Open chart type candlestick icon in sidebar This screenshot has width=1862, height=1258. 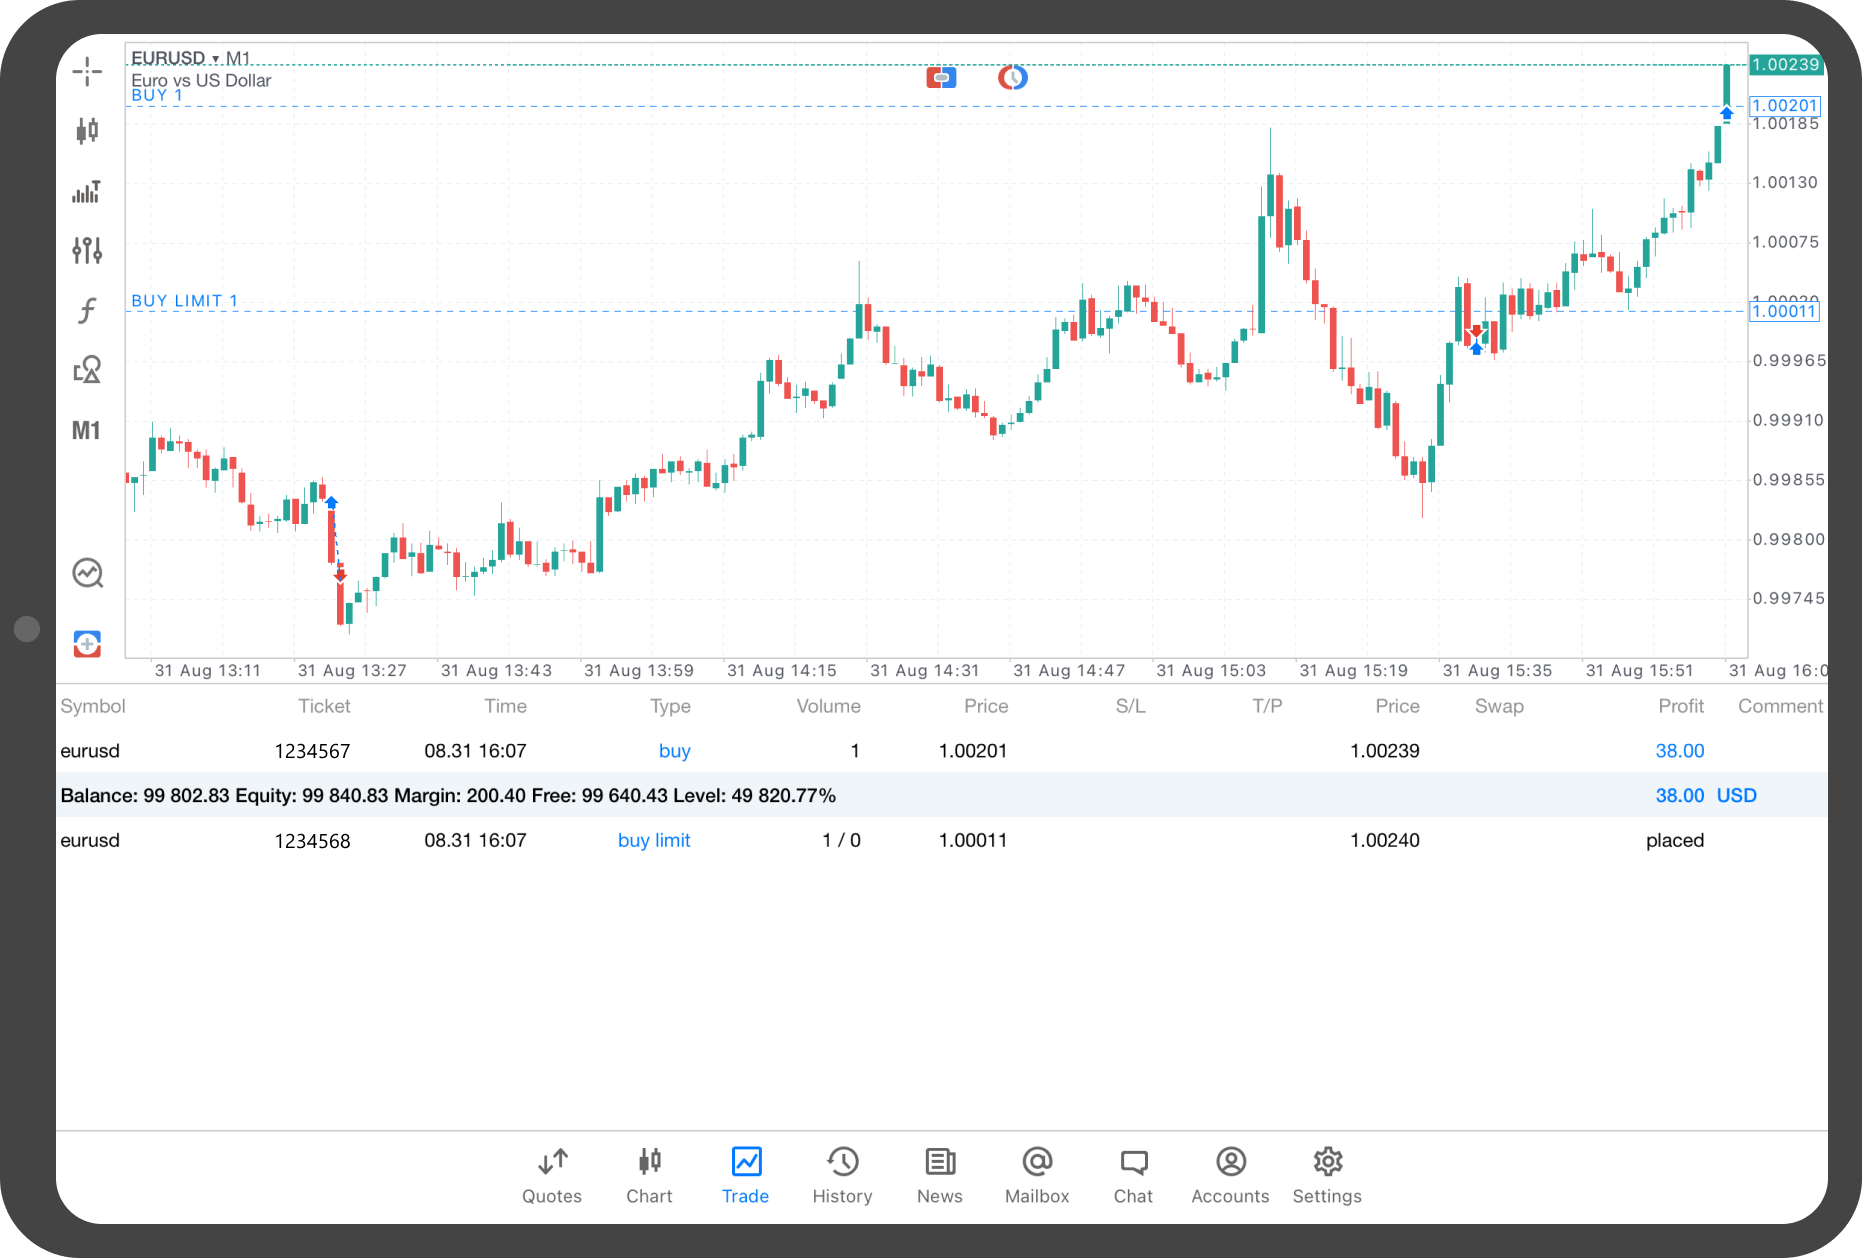point(87,130)
